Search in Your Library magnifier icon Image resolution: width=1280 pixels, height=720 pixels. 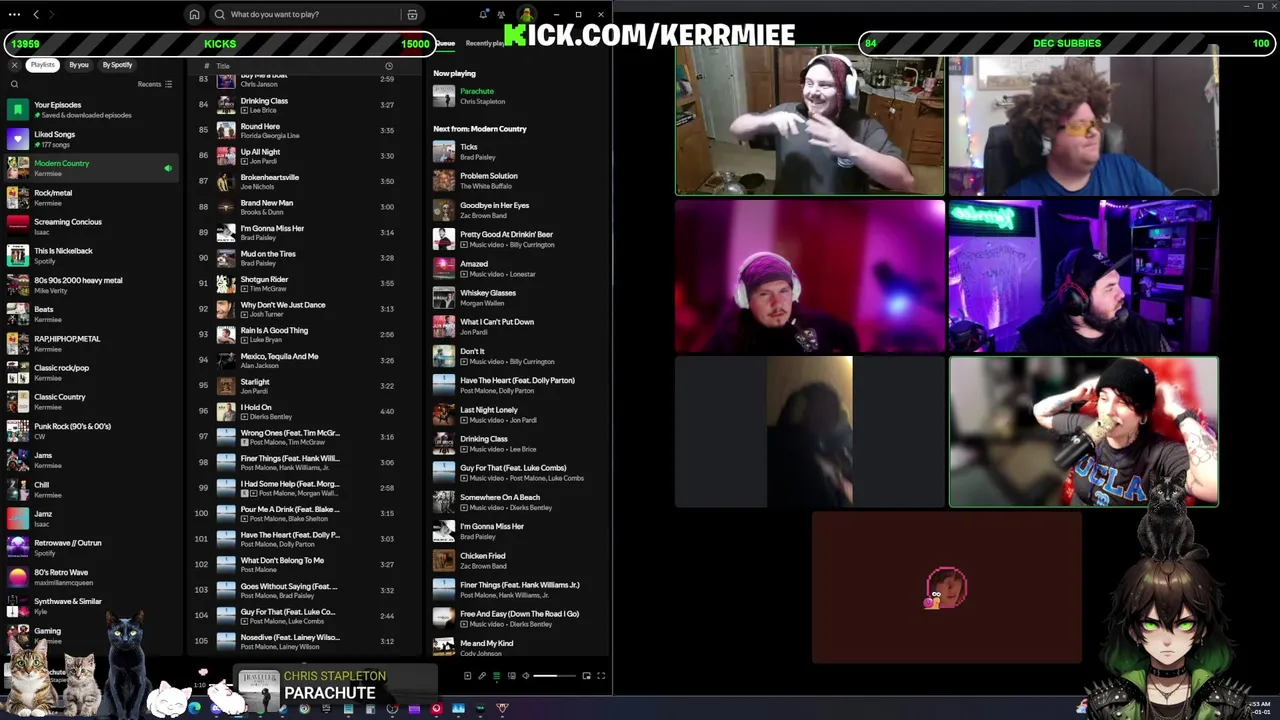point(14,84)
